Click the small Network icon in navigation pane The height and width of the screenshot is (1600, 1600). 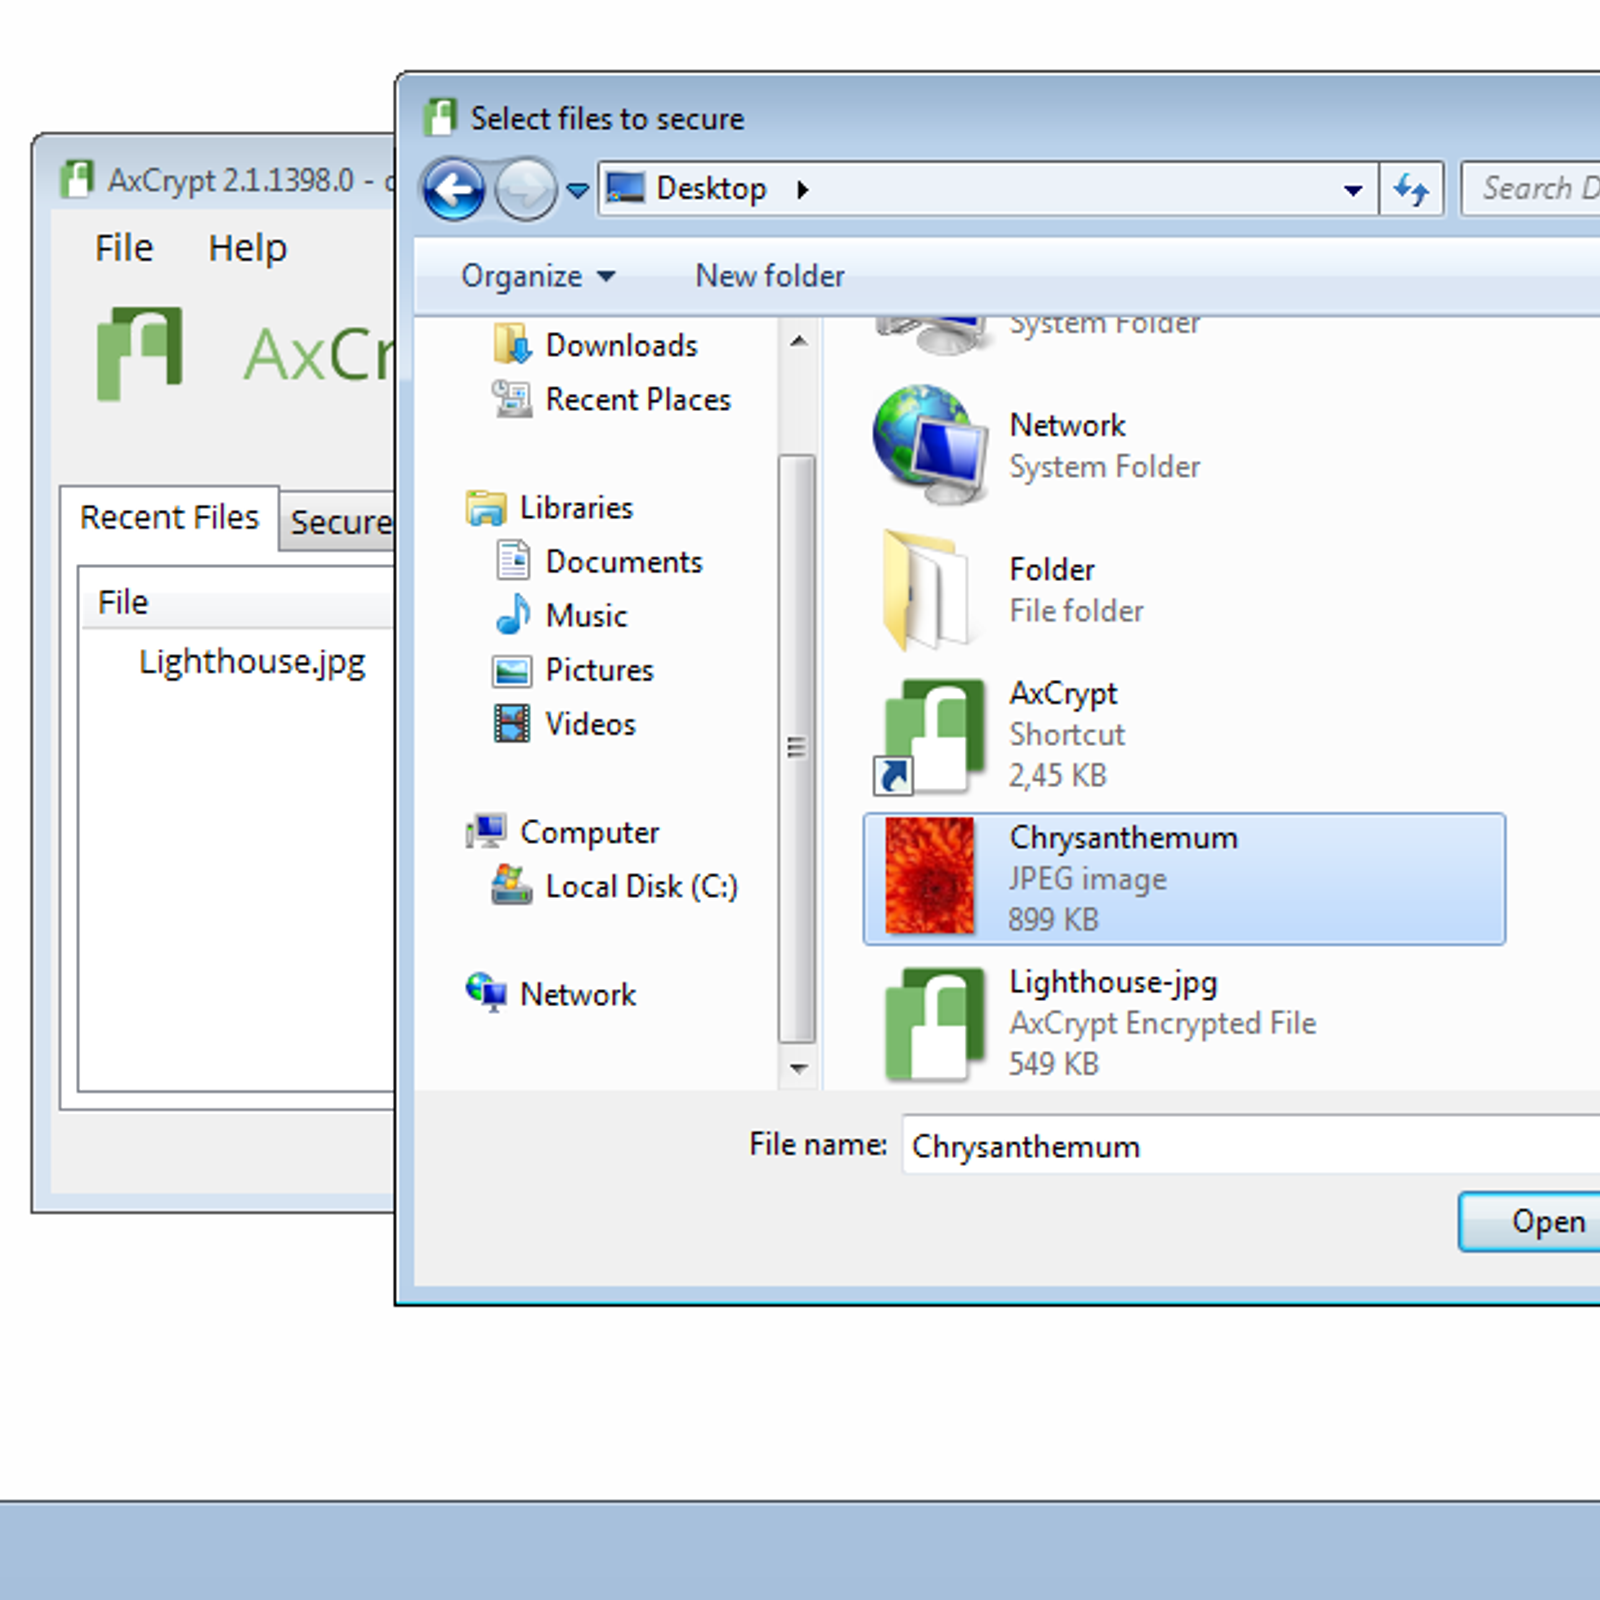486,992
